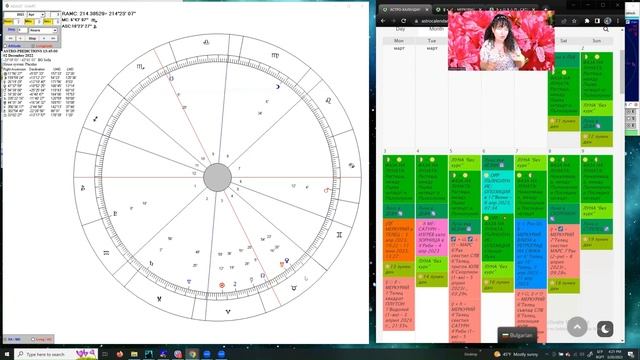Click the browser reload icon

pyautogui.click(x=403, y=21)
